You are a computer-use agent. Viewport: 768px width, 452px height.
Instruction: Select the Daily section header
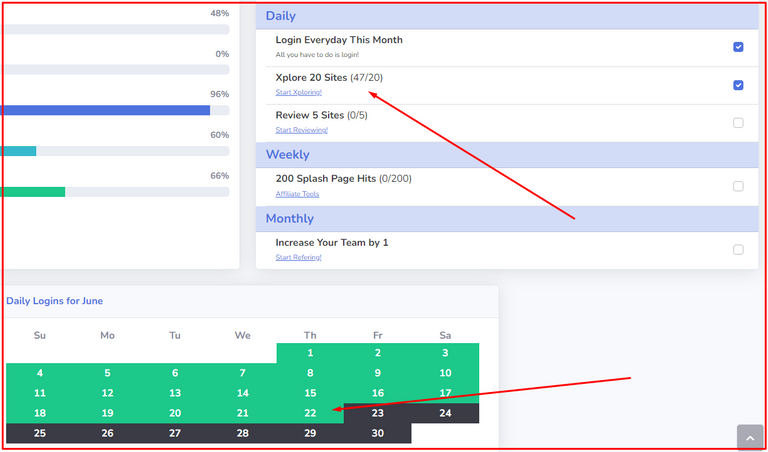click(x=507, y=16)
